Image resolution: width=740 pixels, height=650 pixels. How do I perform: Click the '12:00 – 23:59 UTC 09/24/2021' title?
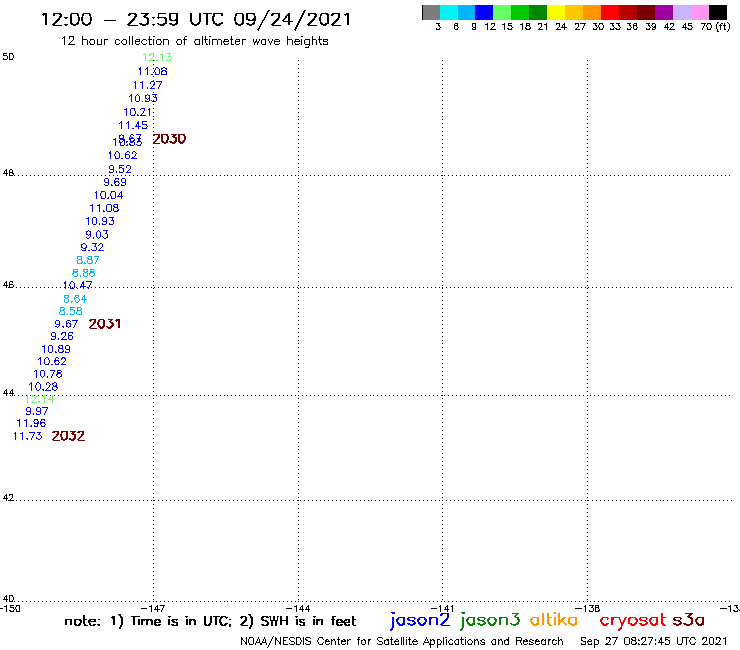tap(196, 19)
